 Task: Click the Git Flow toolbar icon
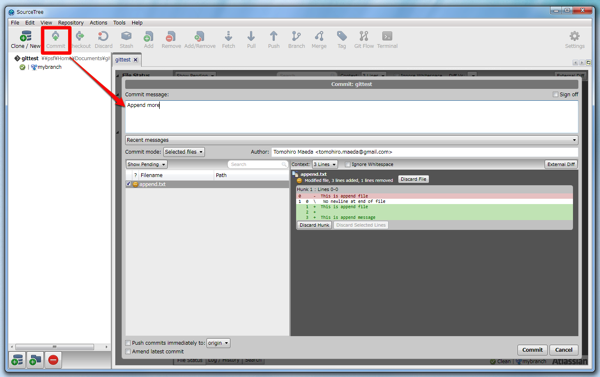[364, 39]
